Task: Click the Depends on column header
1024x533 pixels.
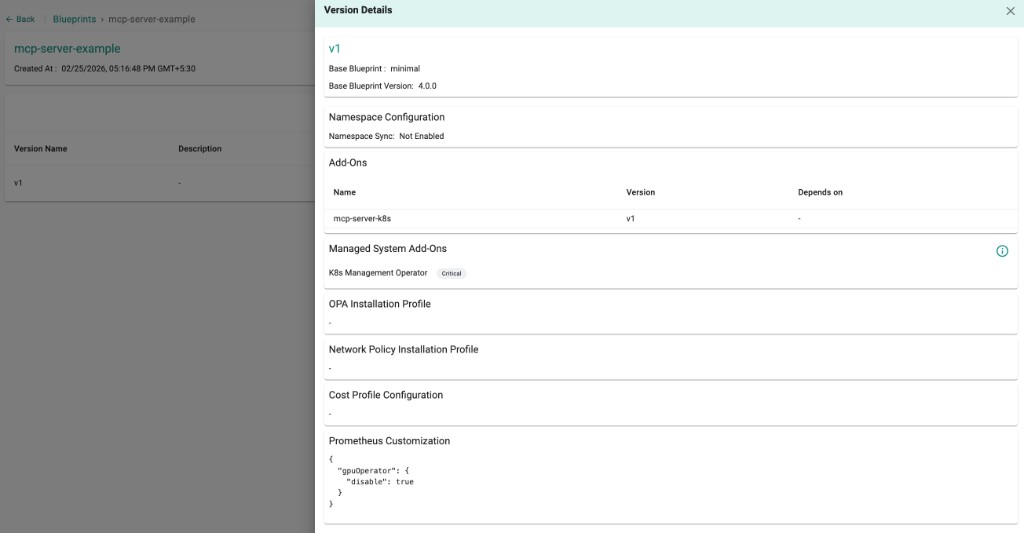Action: click(820, 192)
